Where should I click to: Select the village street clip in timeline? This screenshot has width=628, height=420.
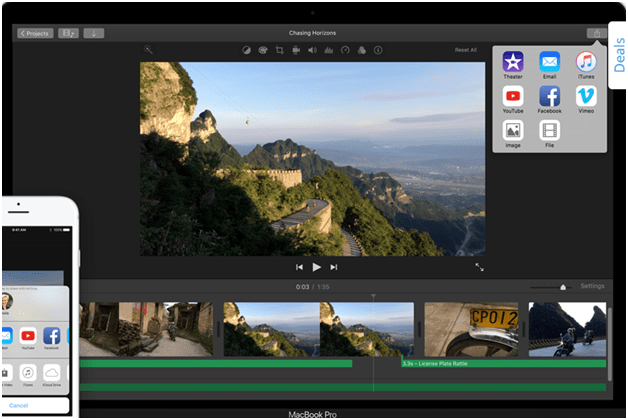pos(146,329)
